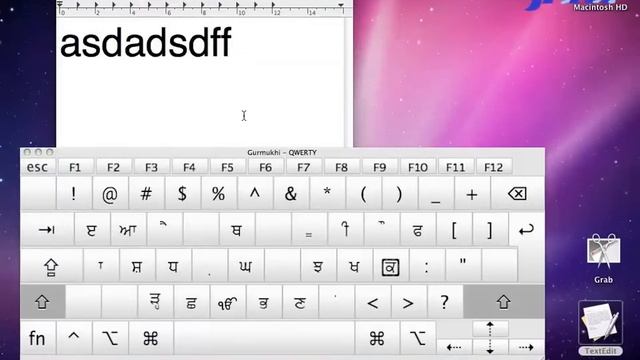This screenshot has height=360, width=640.
Task: Click the text 'asdadsdff' in TextEdit document
Action: click(146, 43)
